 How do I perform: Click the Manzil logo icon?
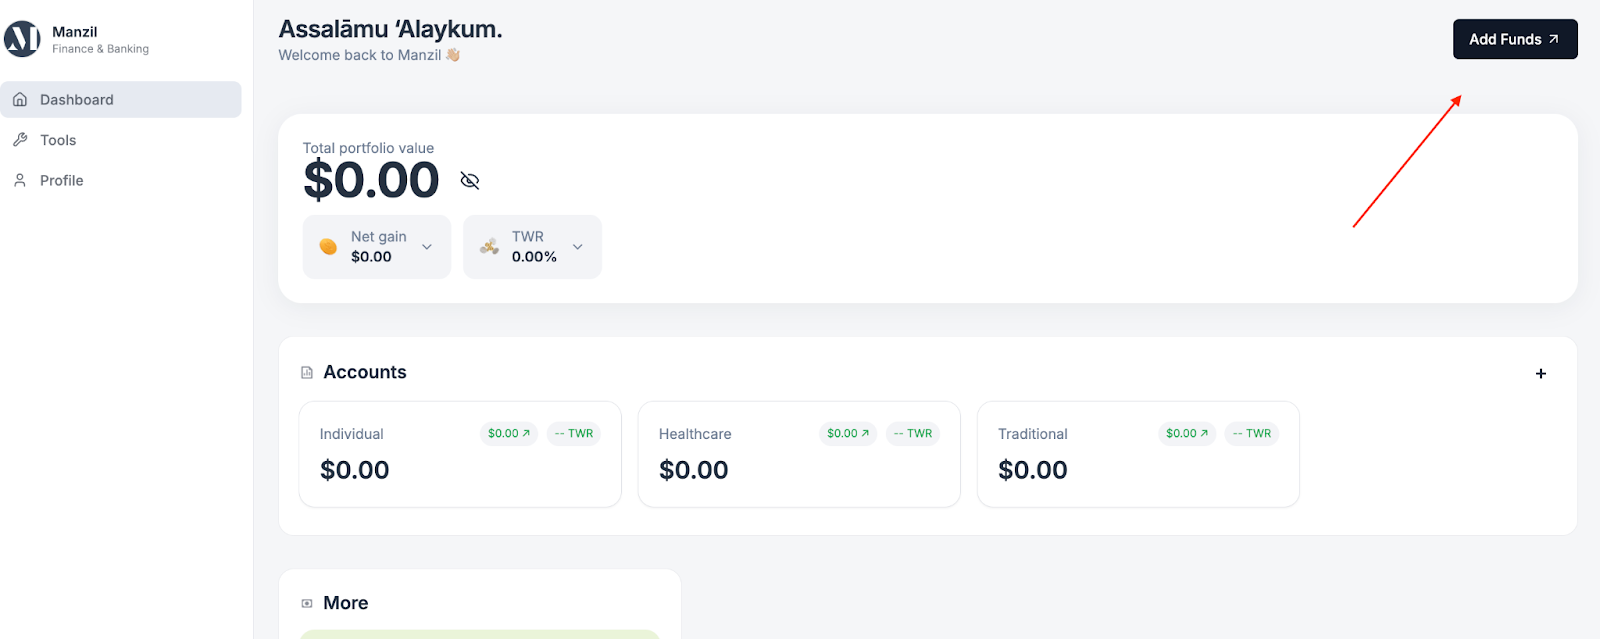click(22, 39)
